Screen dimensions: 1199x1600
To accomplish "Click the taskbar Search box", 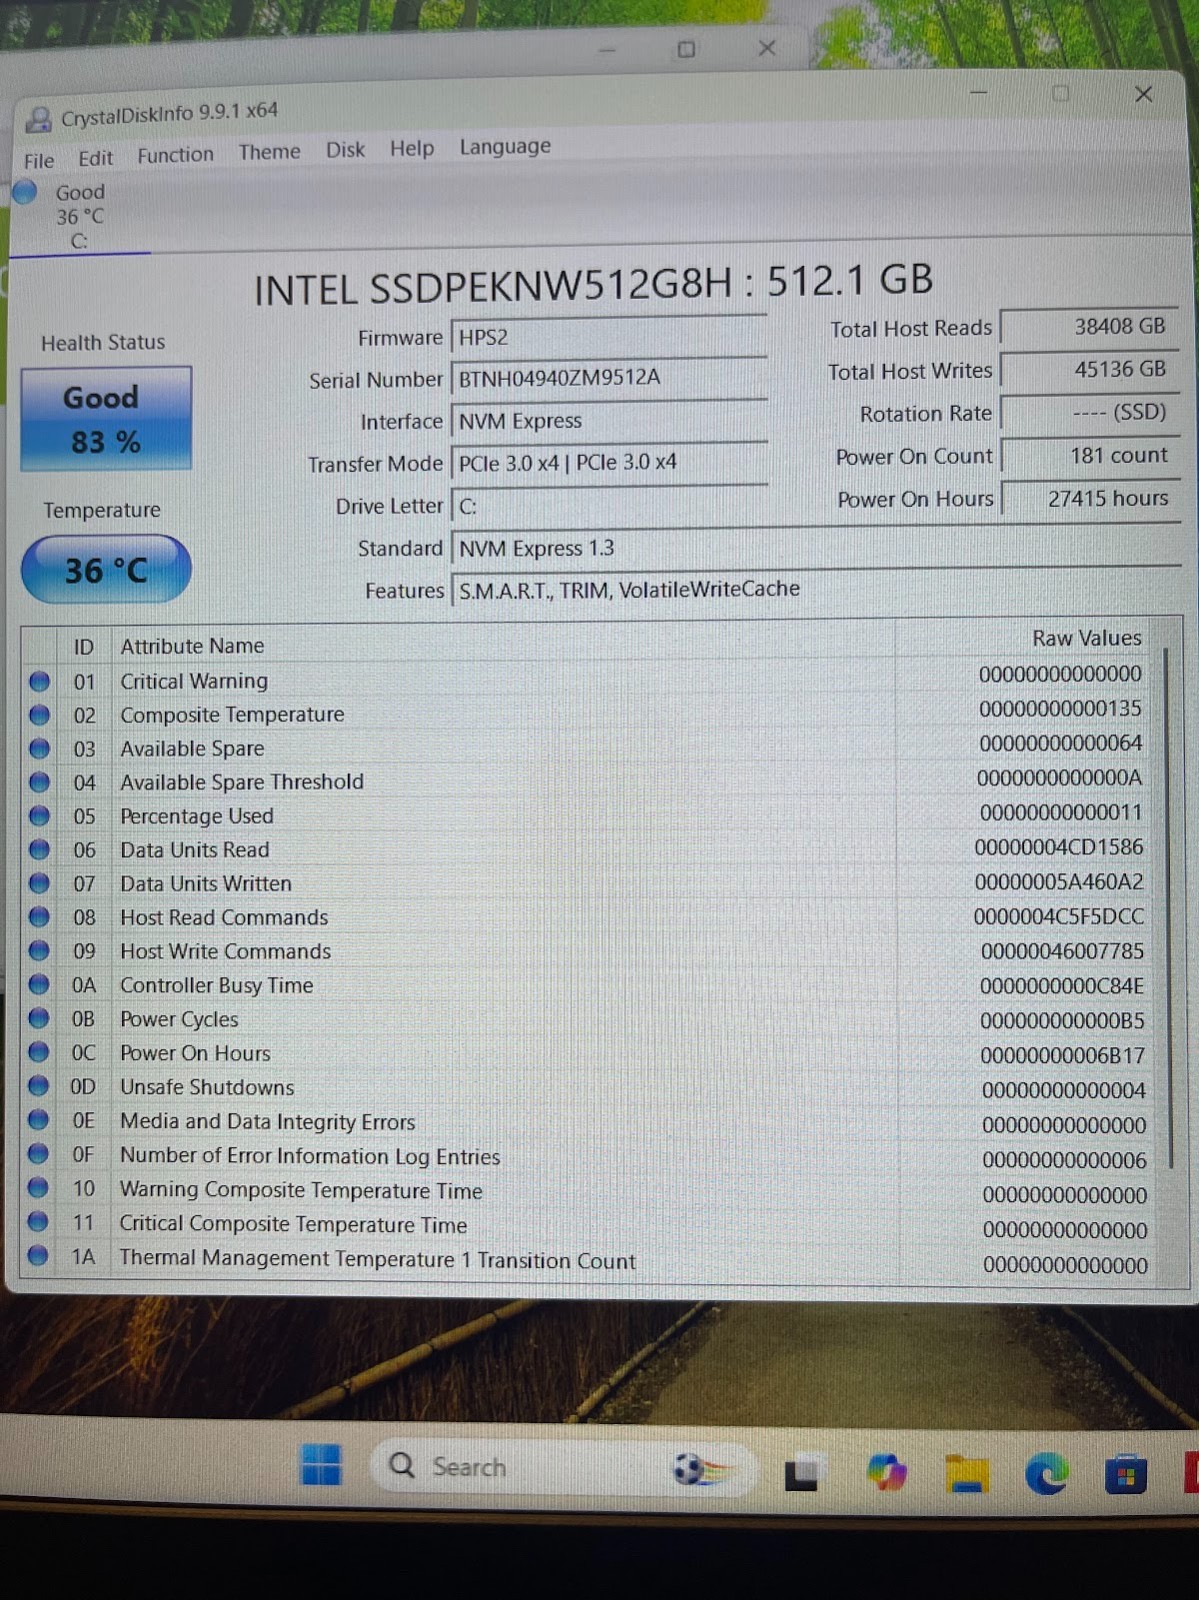I will tap(565, 1468).
